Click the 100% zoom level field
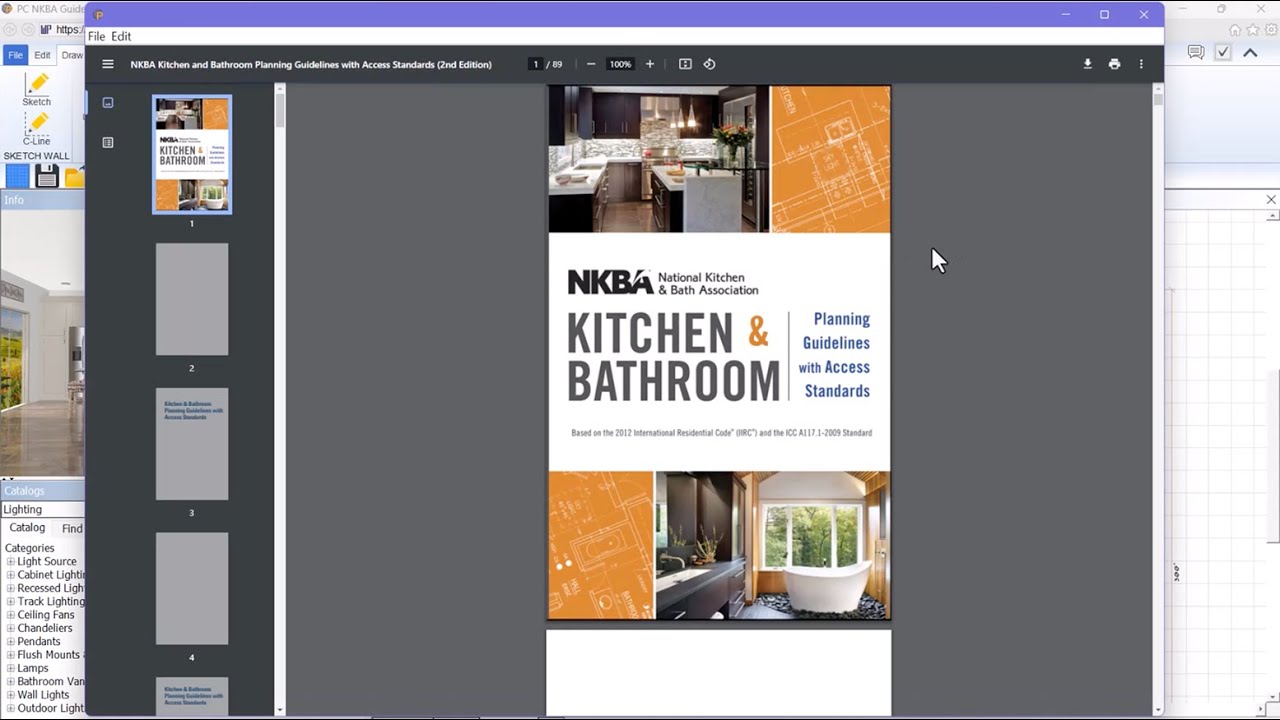 pyautogui.click(x=620, y=64)
